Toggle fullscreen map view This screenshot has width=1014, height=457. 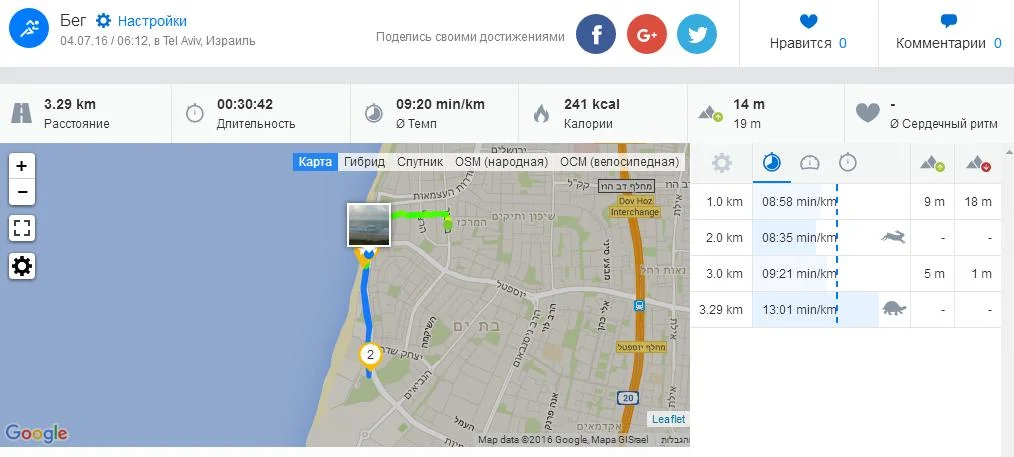[22, 229]
